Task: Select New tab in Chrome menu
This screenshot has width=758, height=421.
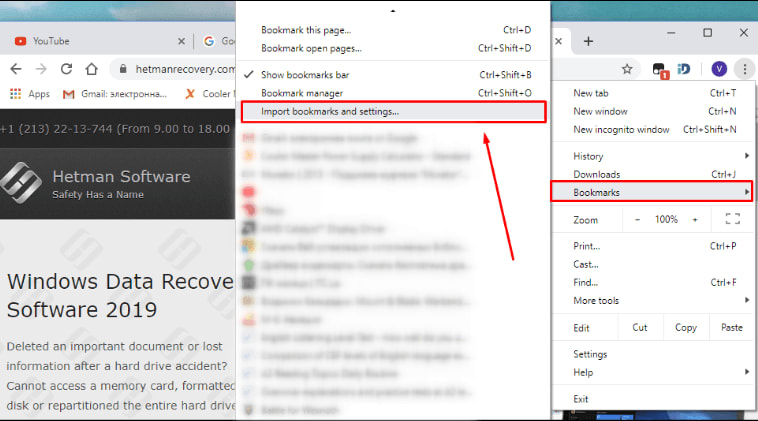Action: point(654,93)
